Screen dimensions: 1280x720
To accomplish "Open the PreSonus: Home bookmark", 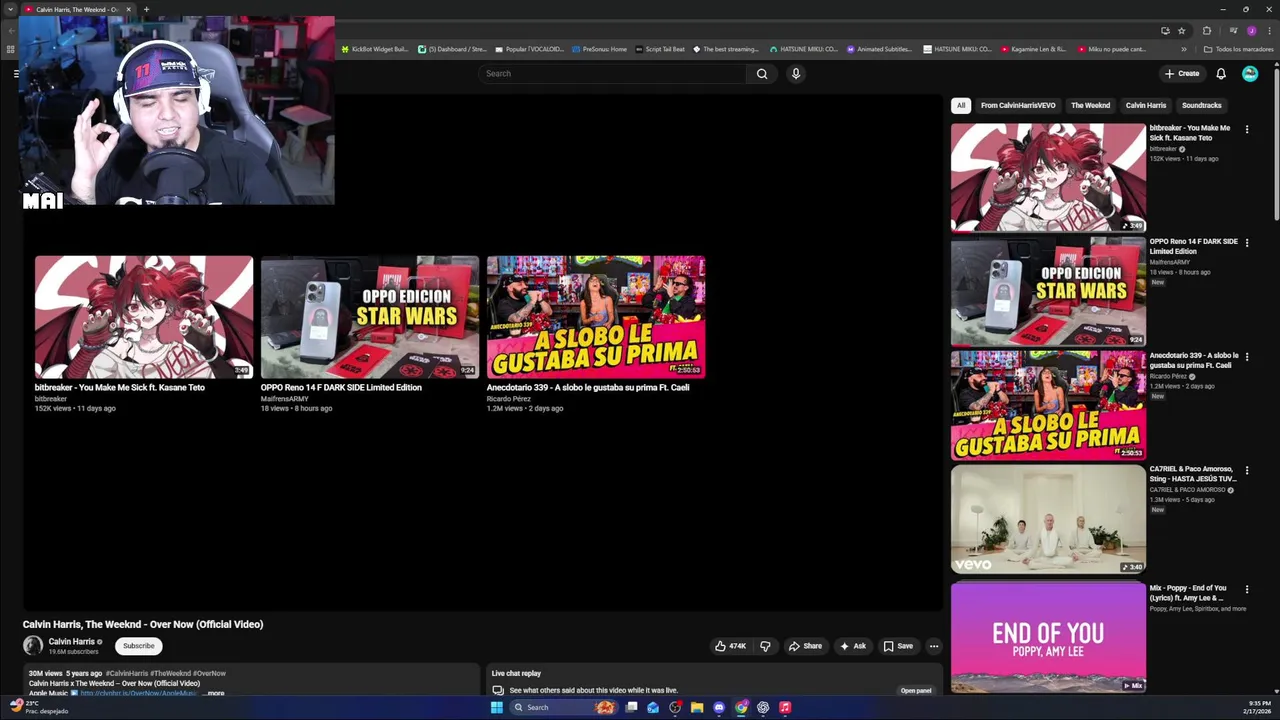I will (x=598, y=49).
